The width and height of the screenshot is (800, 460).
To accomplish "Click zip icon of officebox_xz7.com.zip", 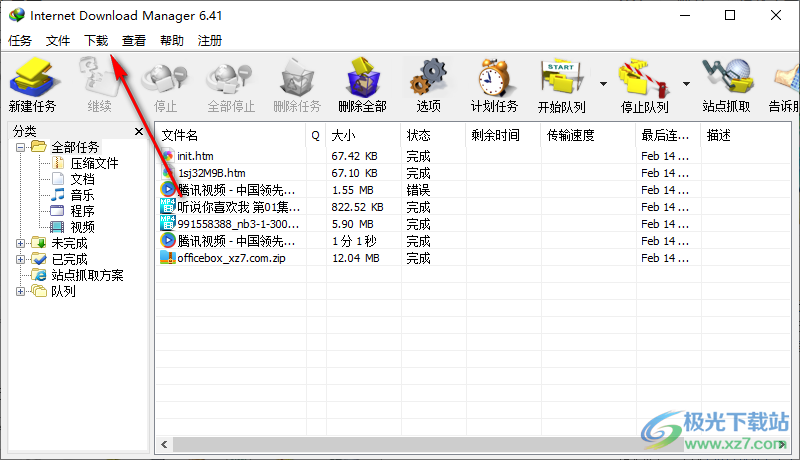I will pos(168,257).
